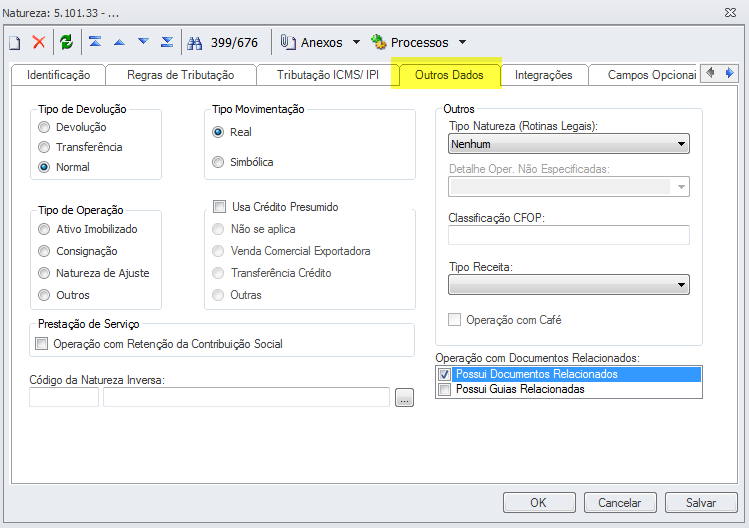Click the binoculars search icon
Screen dimensions: 749x529
(195, 42)
